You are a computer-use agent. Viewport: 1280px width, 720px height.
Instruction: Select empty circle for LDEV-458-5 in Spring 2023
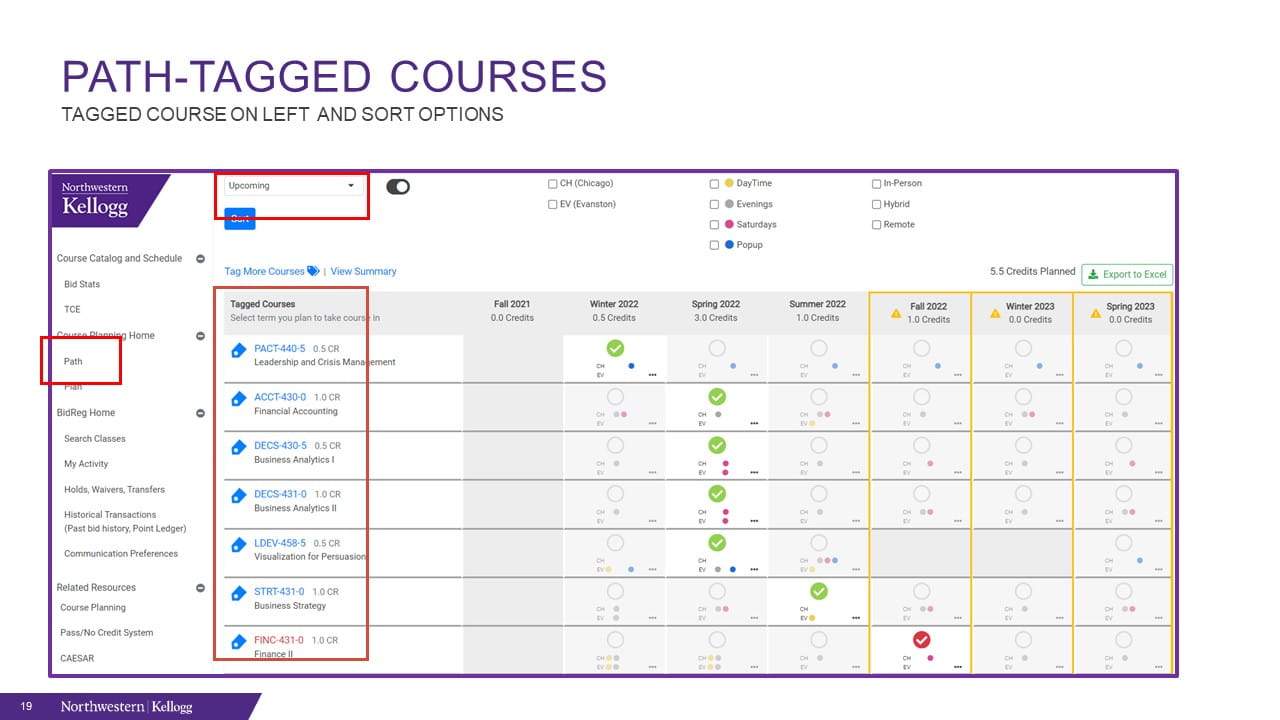tap(1124, 543)
